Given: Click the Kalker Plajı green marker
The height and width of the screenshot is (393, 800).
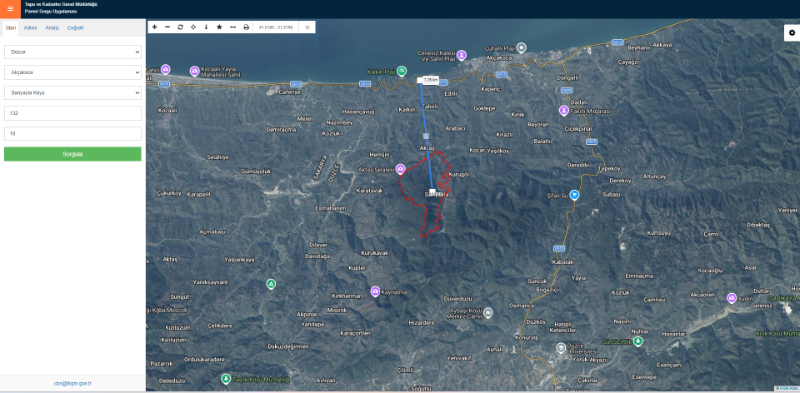Looking at the screenshot, I should pyautogui.click(x=402, y=71).
